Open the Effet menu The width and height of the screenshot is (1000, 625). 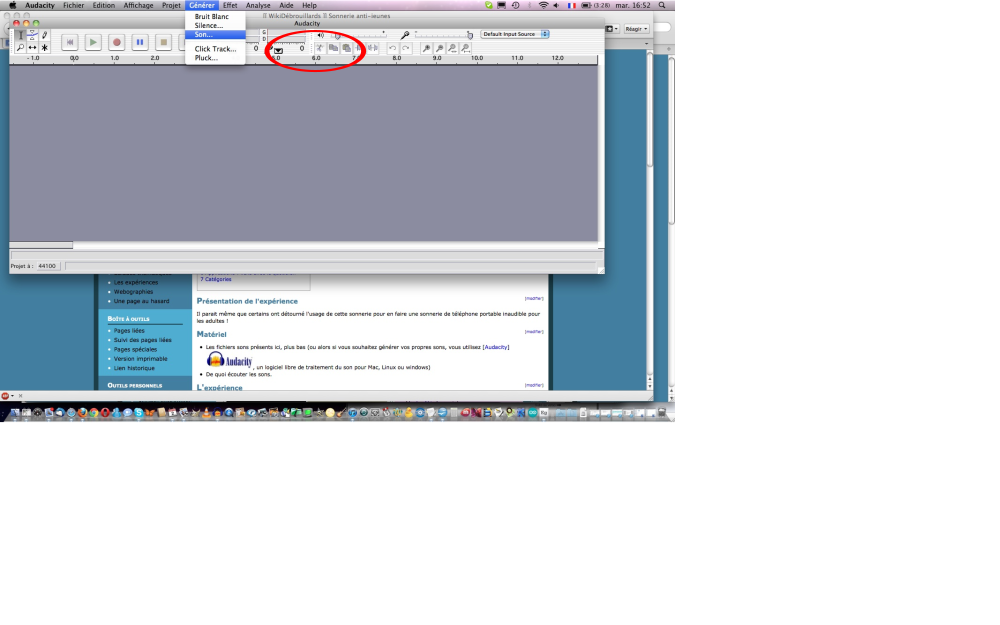(230, 5)
